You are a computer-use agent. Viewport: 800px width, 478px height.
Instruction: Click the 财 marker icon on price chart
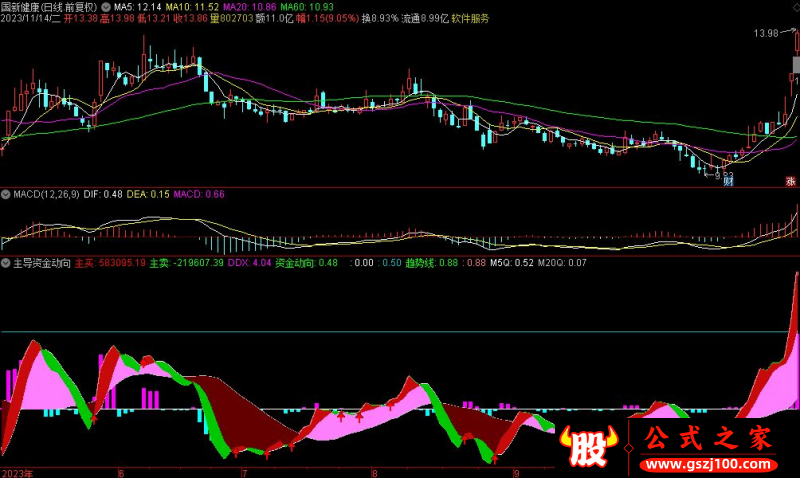[728, 181]
